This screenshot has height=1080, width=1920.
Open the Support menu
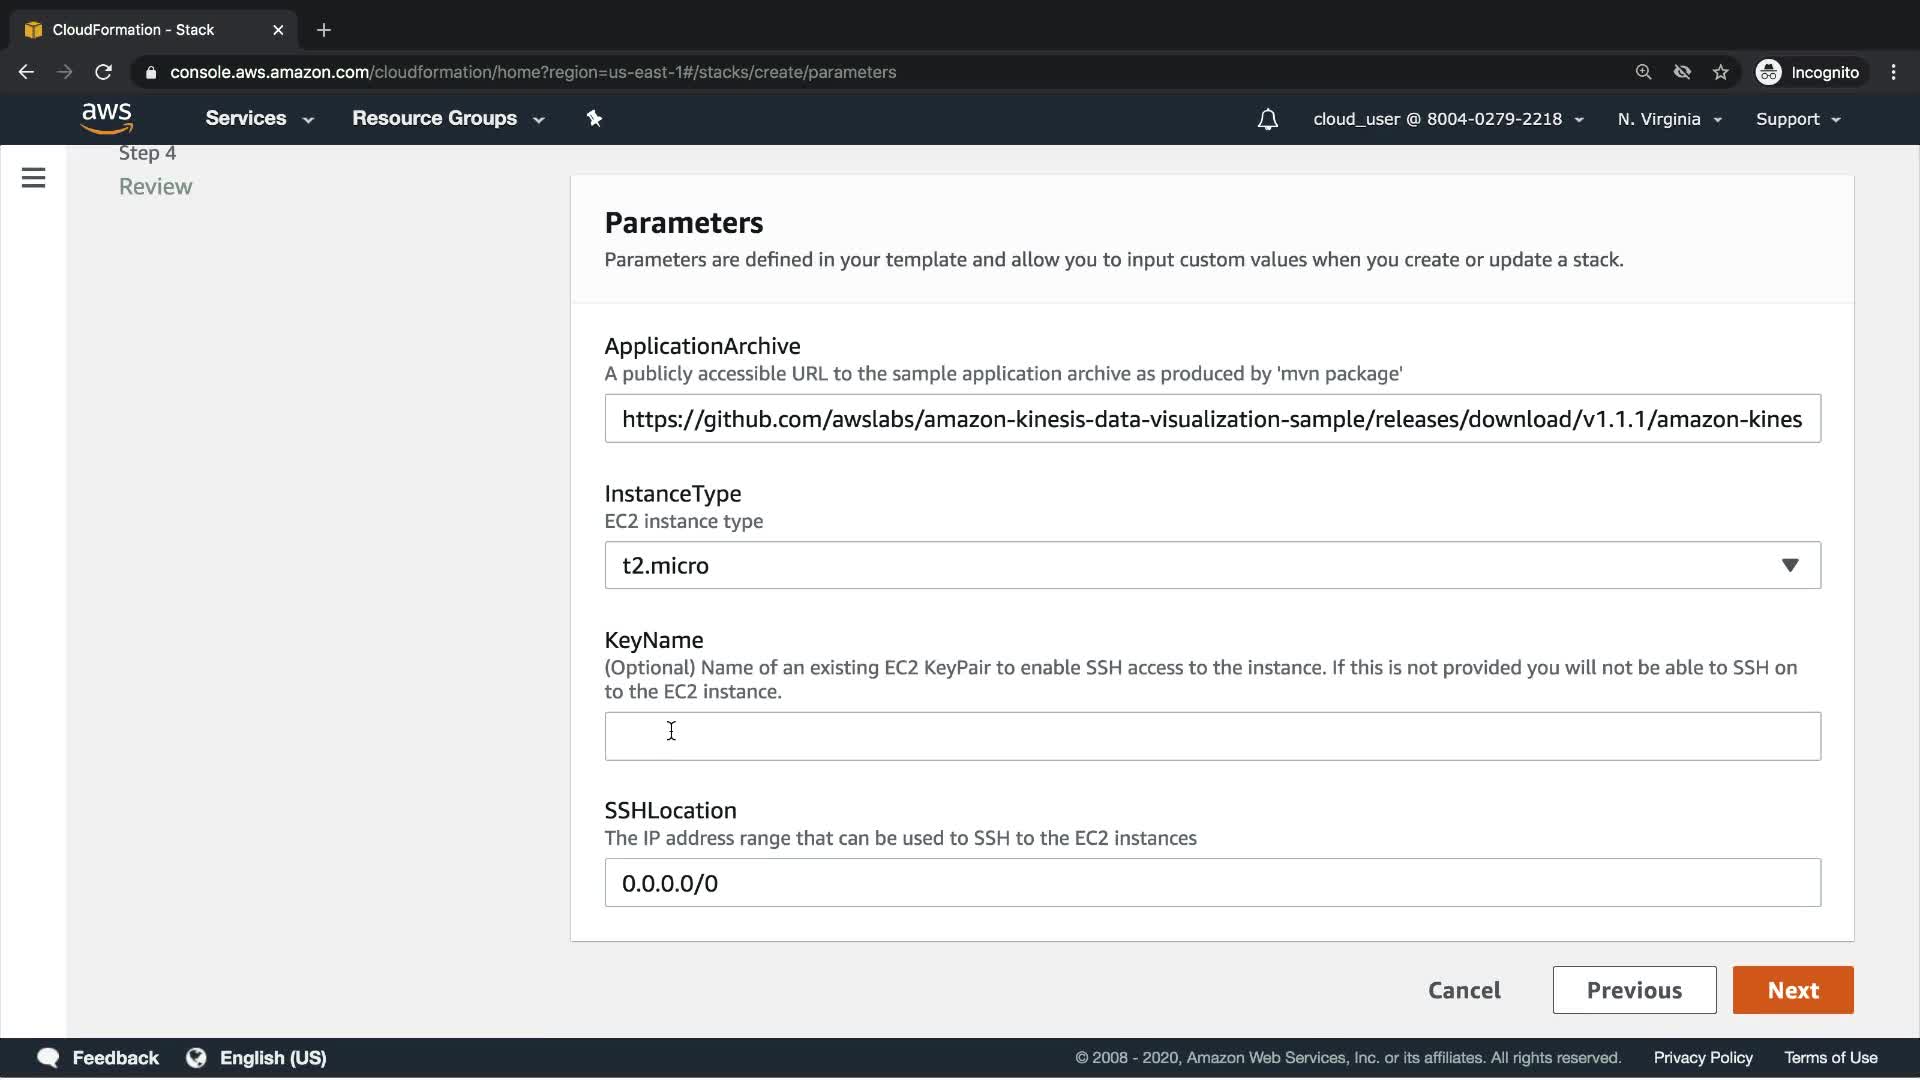click(1797, 119)
